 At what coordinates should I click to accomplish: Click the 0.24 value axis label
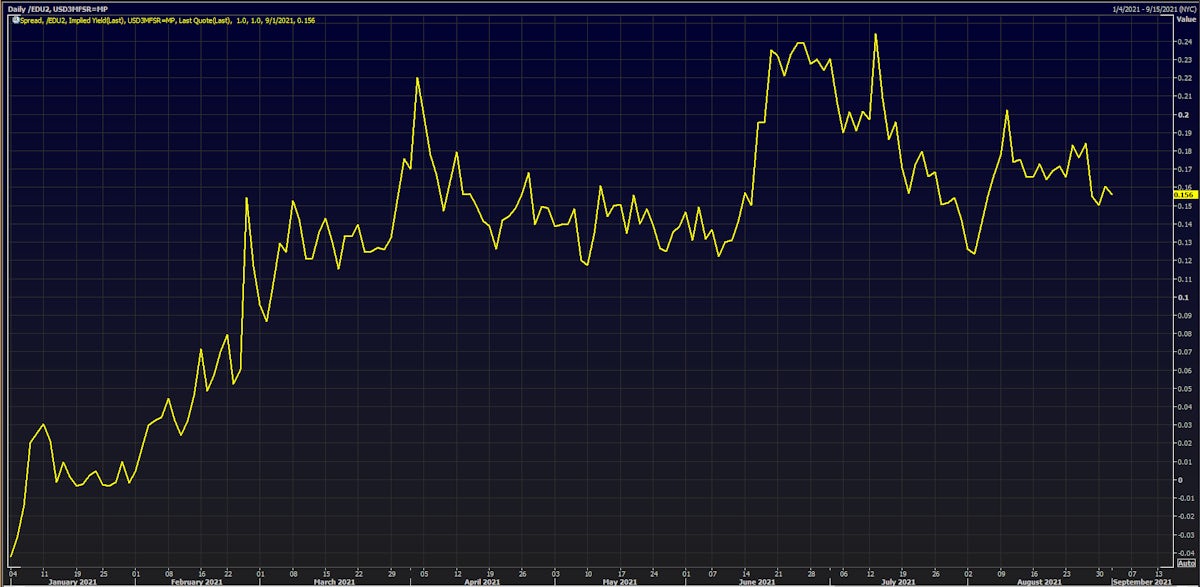click(x=1186, y=41)
